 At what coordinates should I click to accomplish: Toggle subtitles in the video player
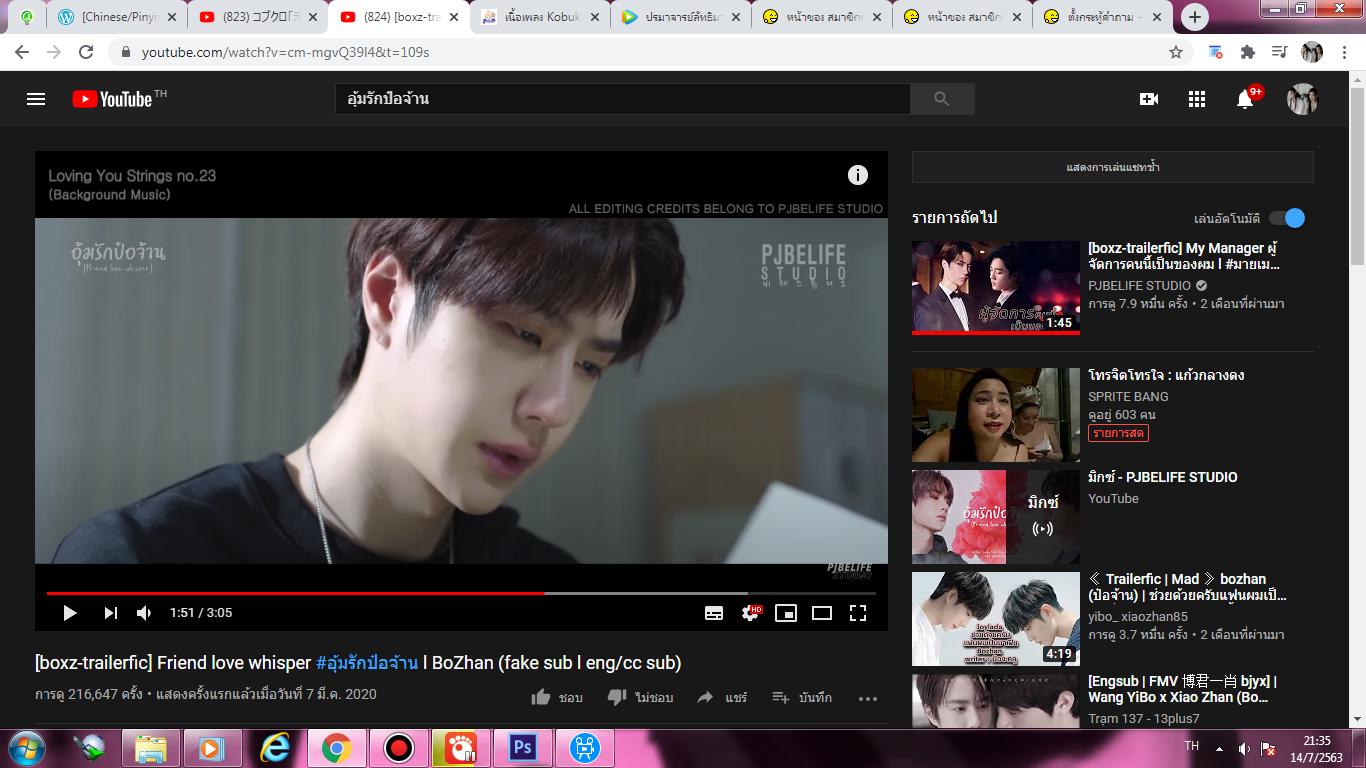coord(714,613)
